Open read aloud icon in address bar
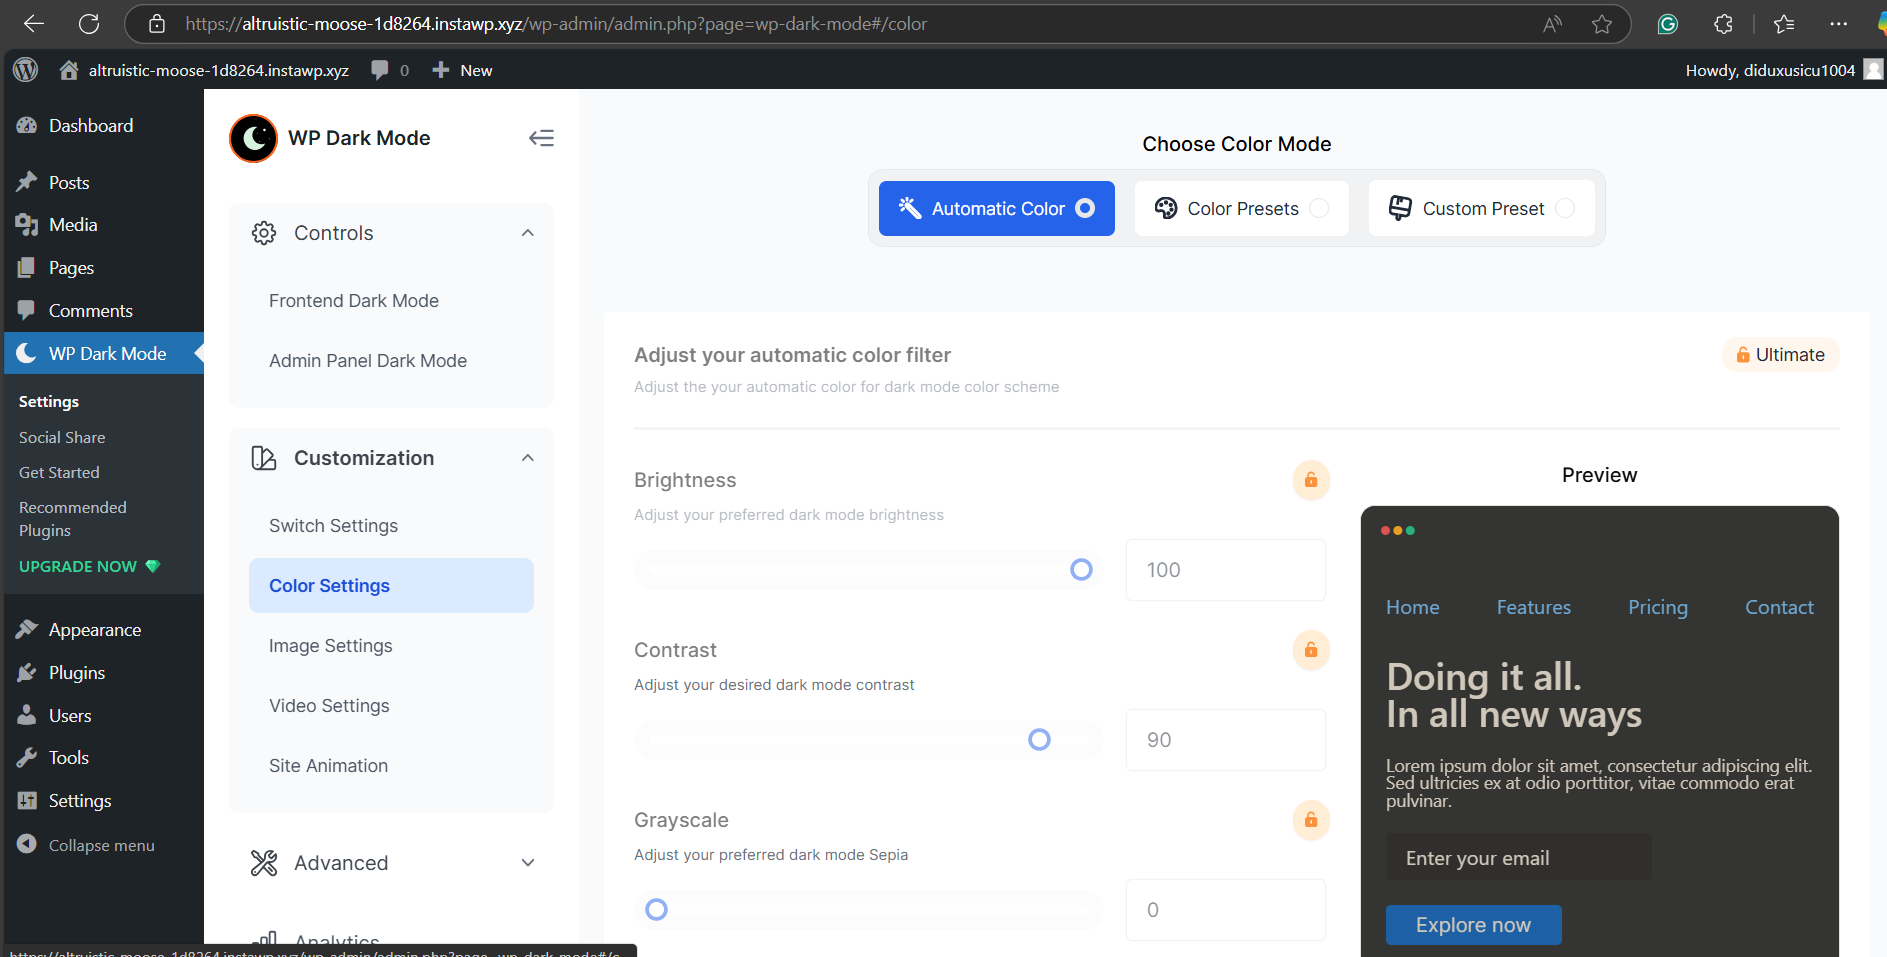Viewport: 1887px width, 957px height. (1552, 24)
